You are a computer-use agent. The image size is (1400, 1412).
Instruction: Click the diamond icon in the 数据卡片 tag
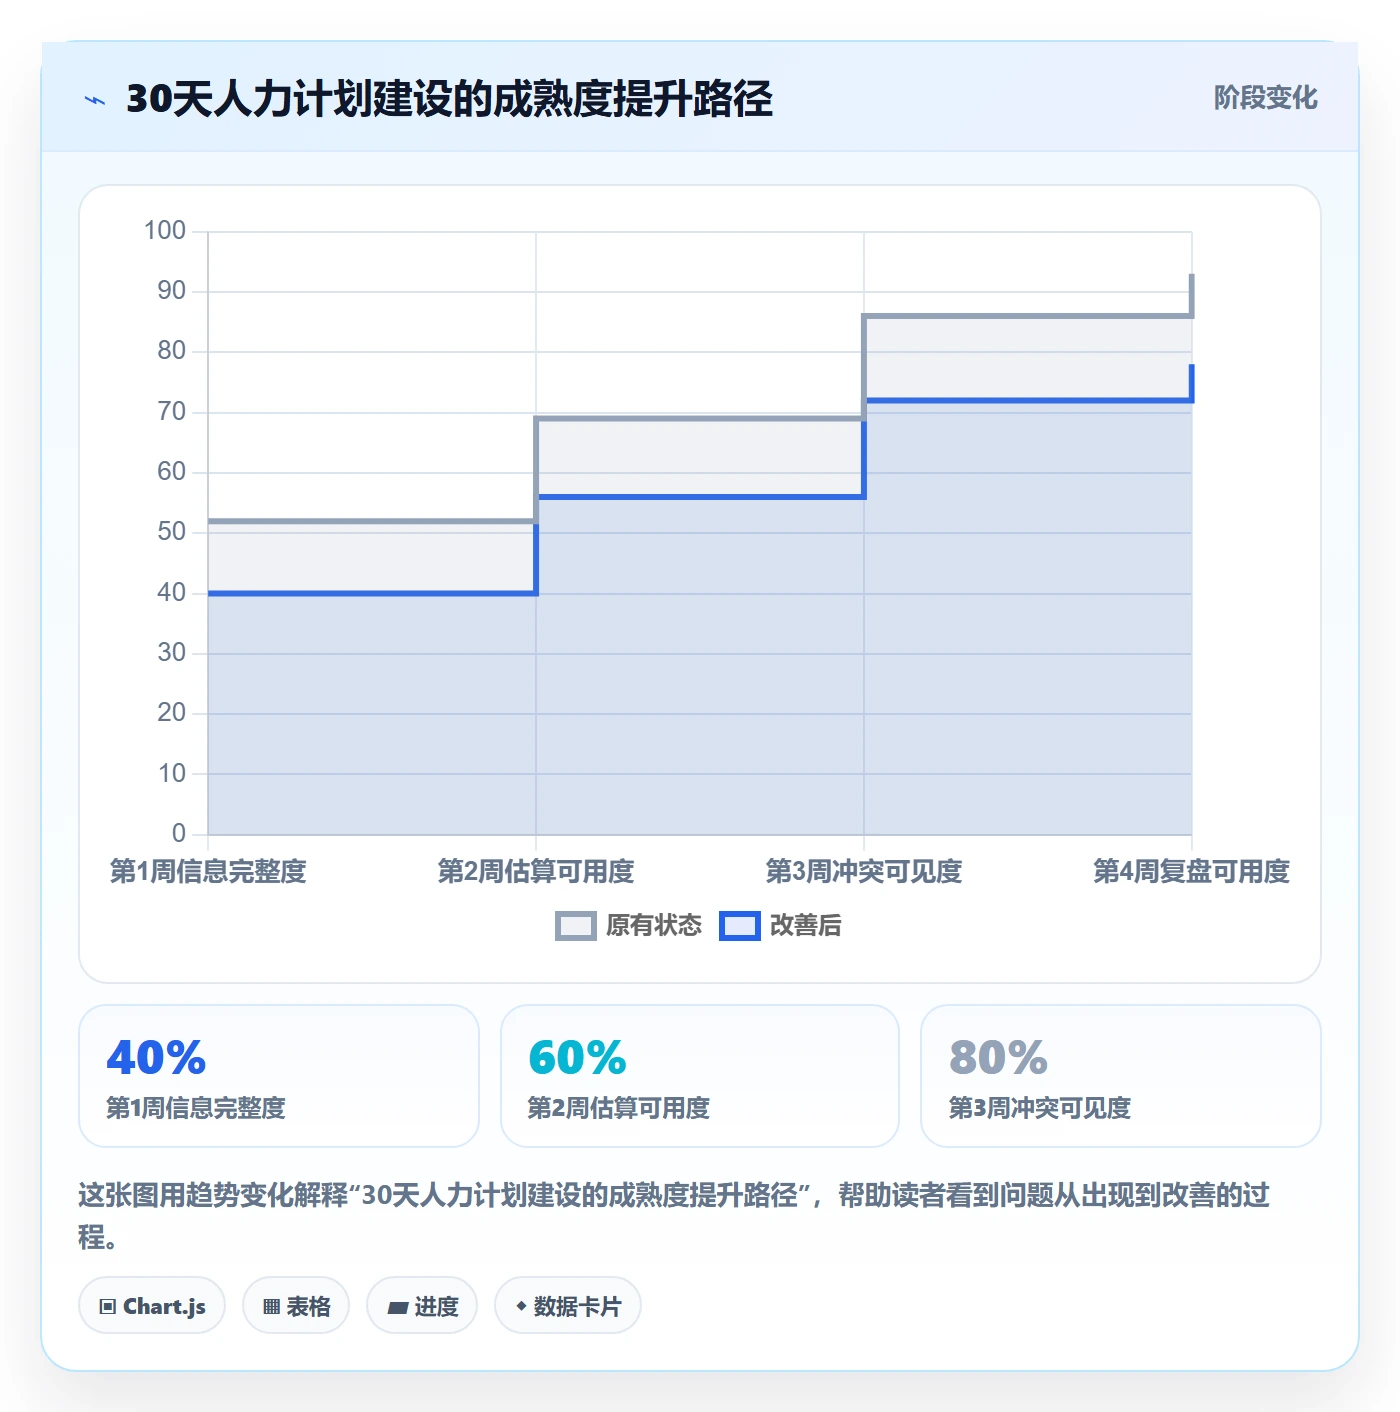[521, 1306]
